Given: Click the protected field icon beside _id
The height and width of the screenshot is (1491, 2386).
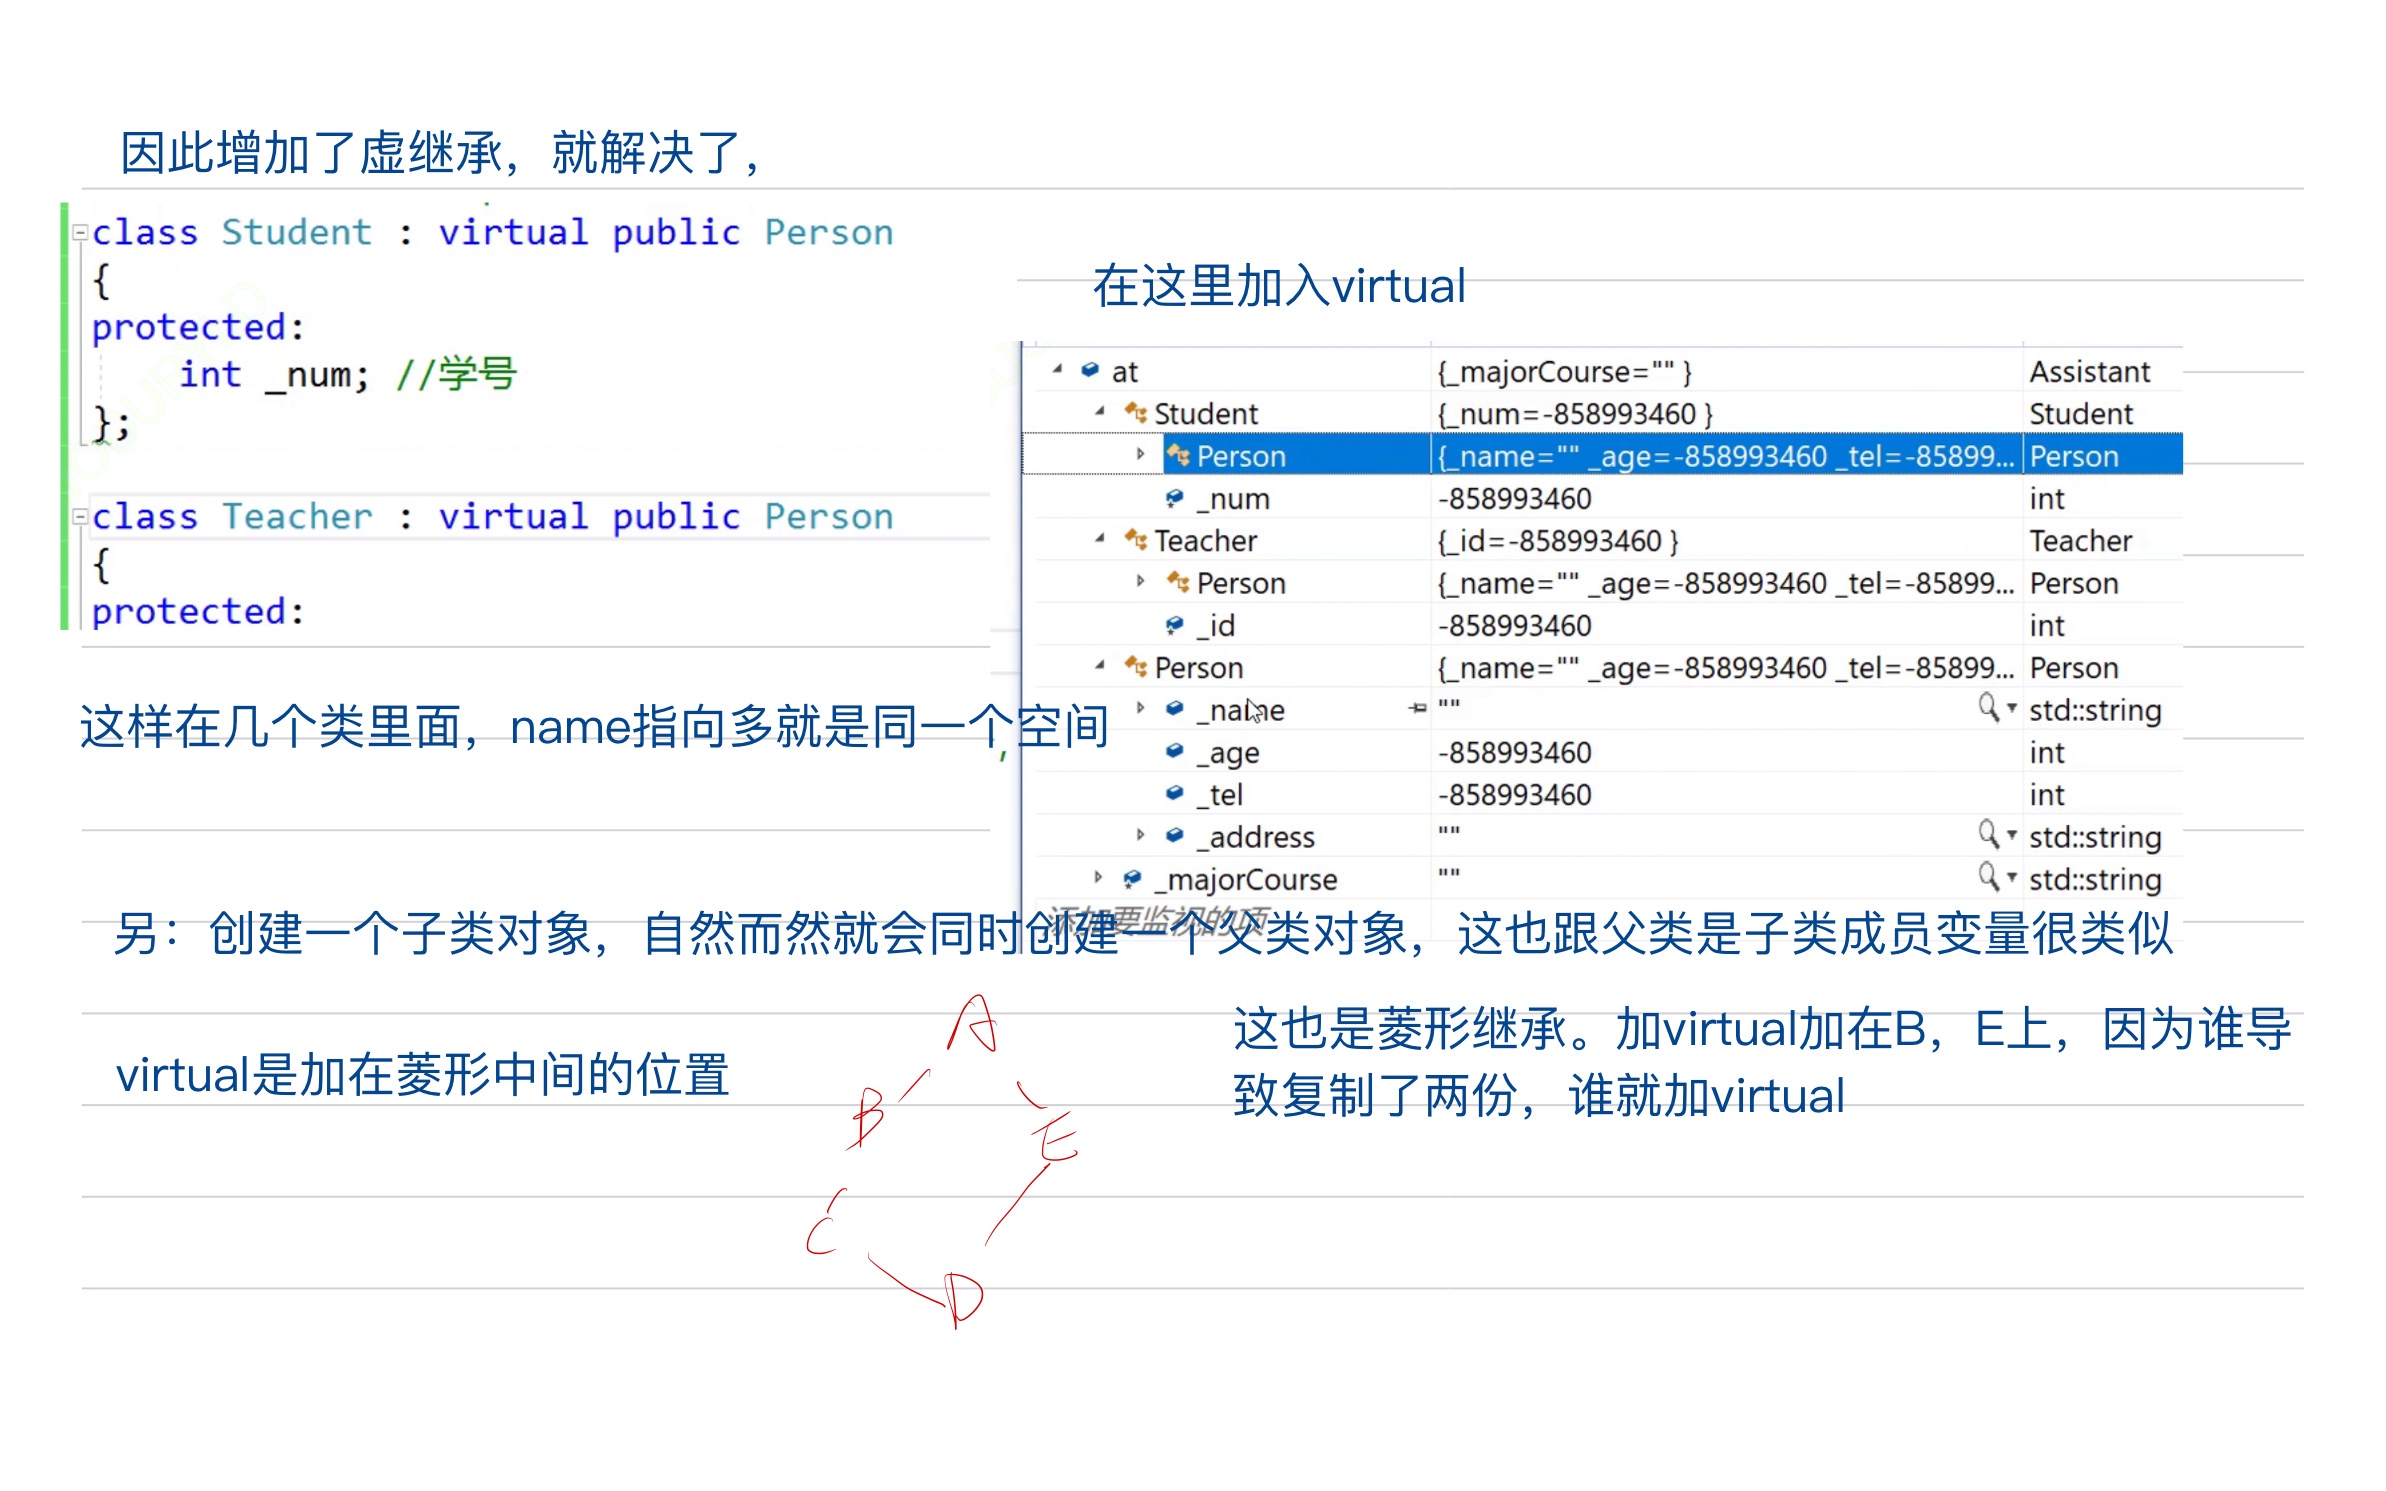Looking at the screenshot, I should [1175, 625].
